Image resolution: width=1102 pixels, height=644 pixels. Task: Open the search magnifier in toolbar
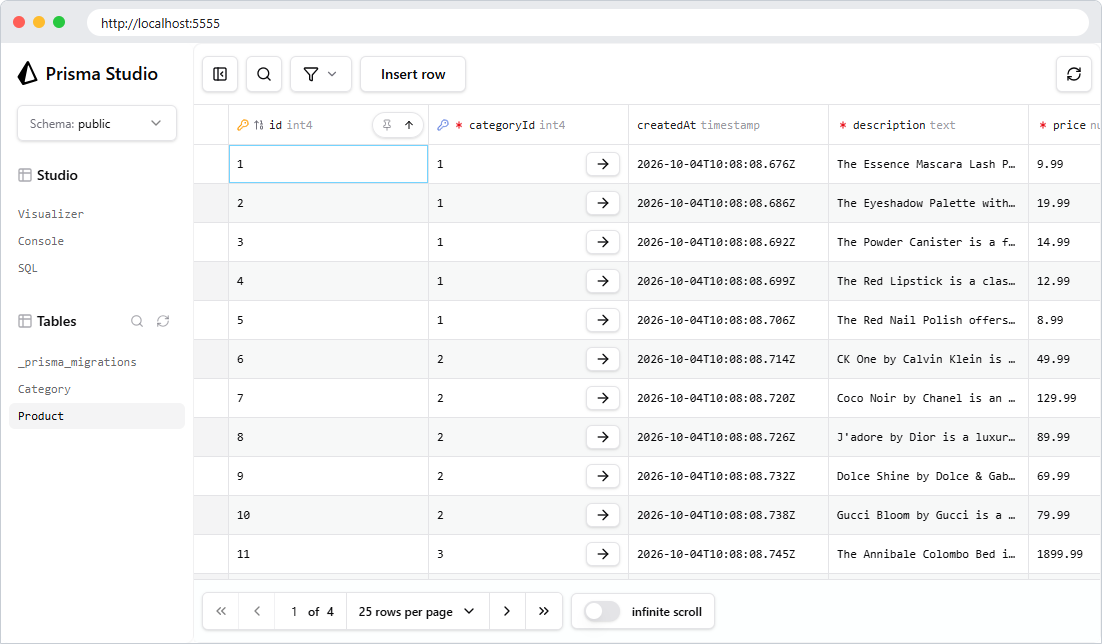(264, 75)
